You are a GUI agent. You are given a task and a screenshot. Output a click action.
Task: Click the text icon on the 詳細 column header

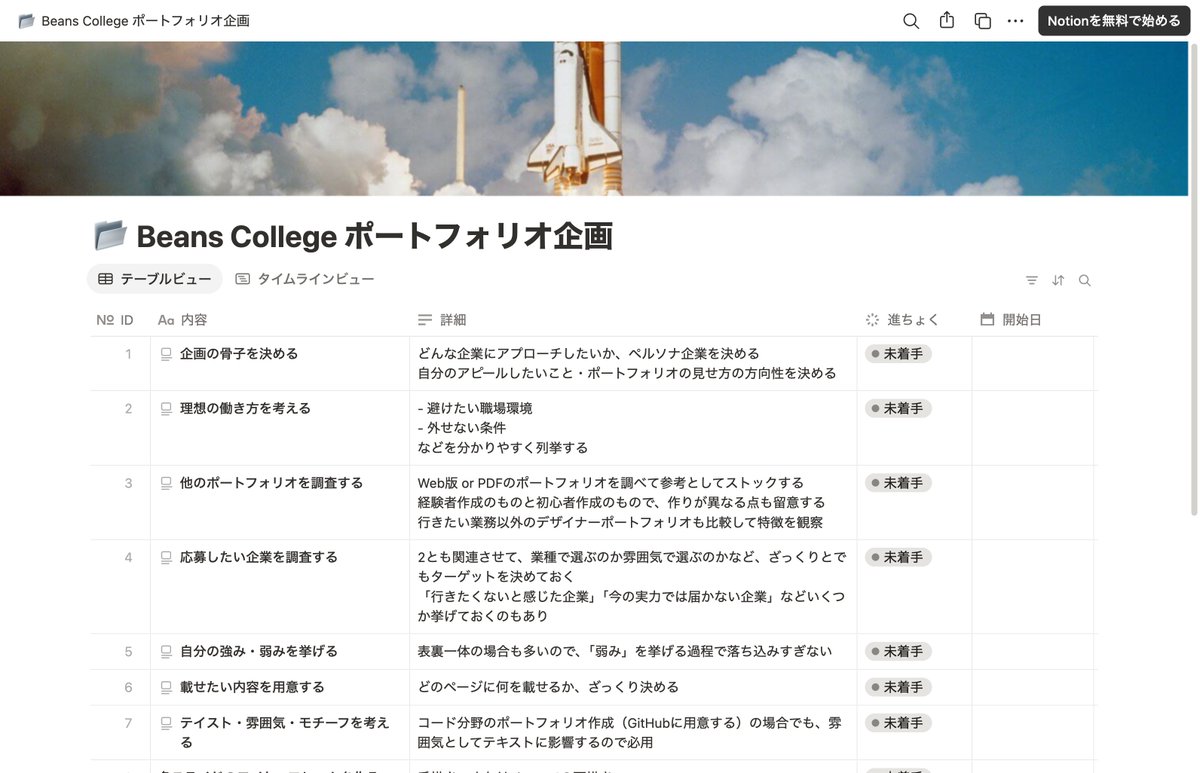pyautogui.click(x=426, y=319)
